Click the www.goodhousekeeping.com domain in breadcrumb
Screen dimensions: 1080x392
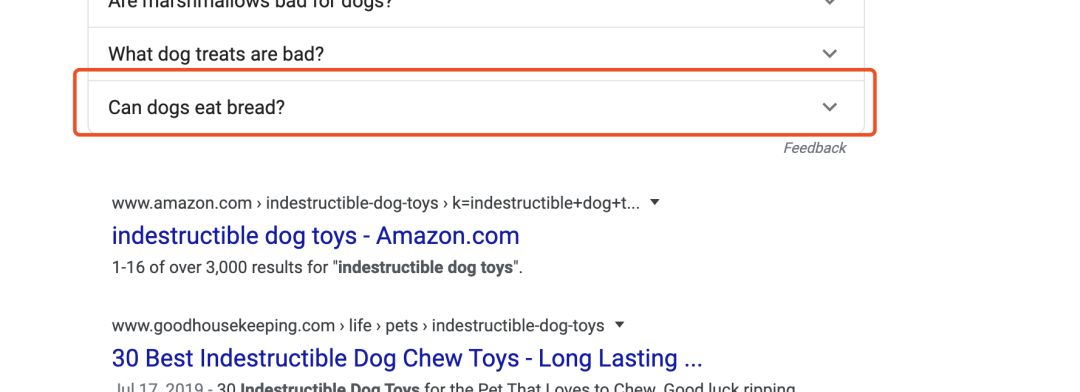click(222, 325)
